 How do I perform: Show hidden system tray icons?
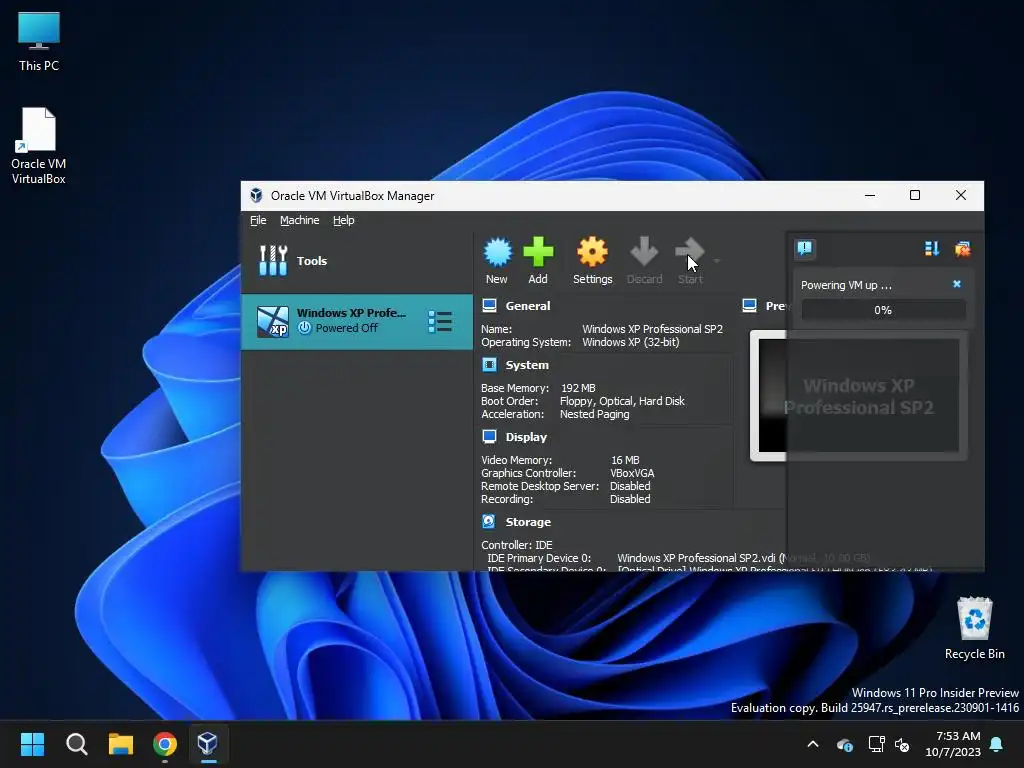(x=812, y=744)
